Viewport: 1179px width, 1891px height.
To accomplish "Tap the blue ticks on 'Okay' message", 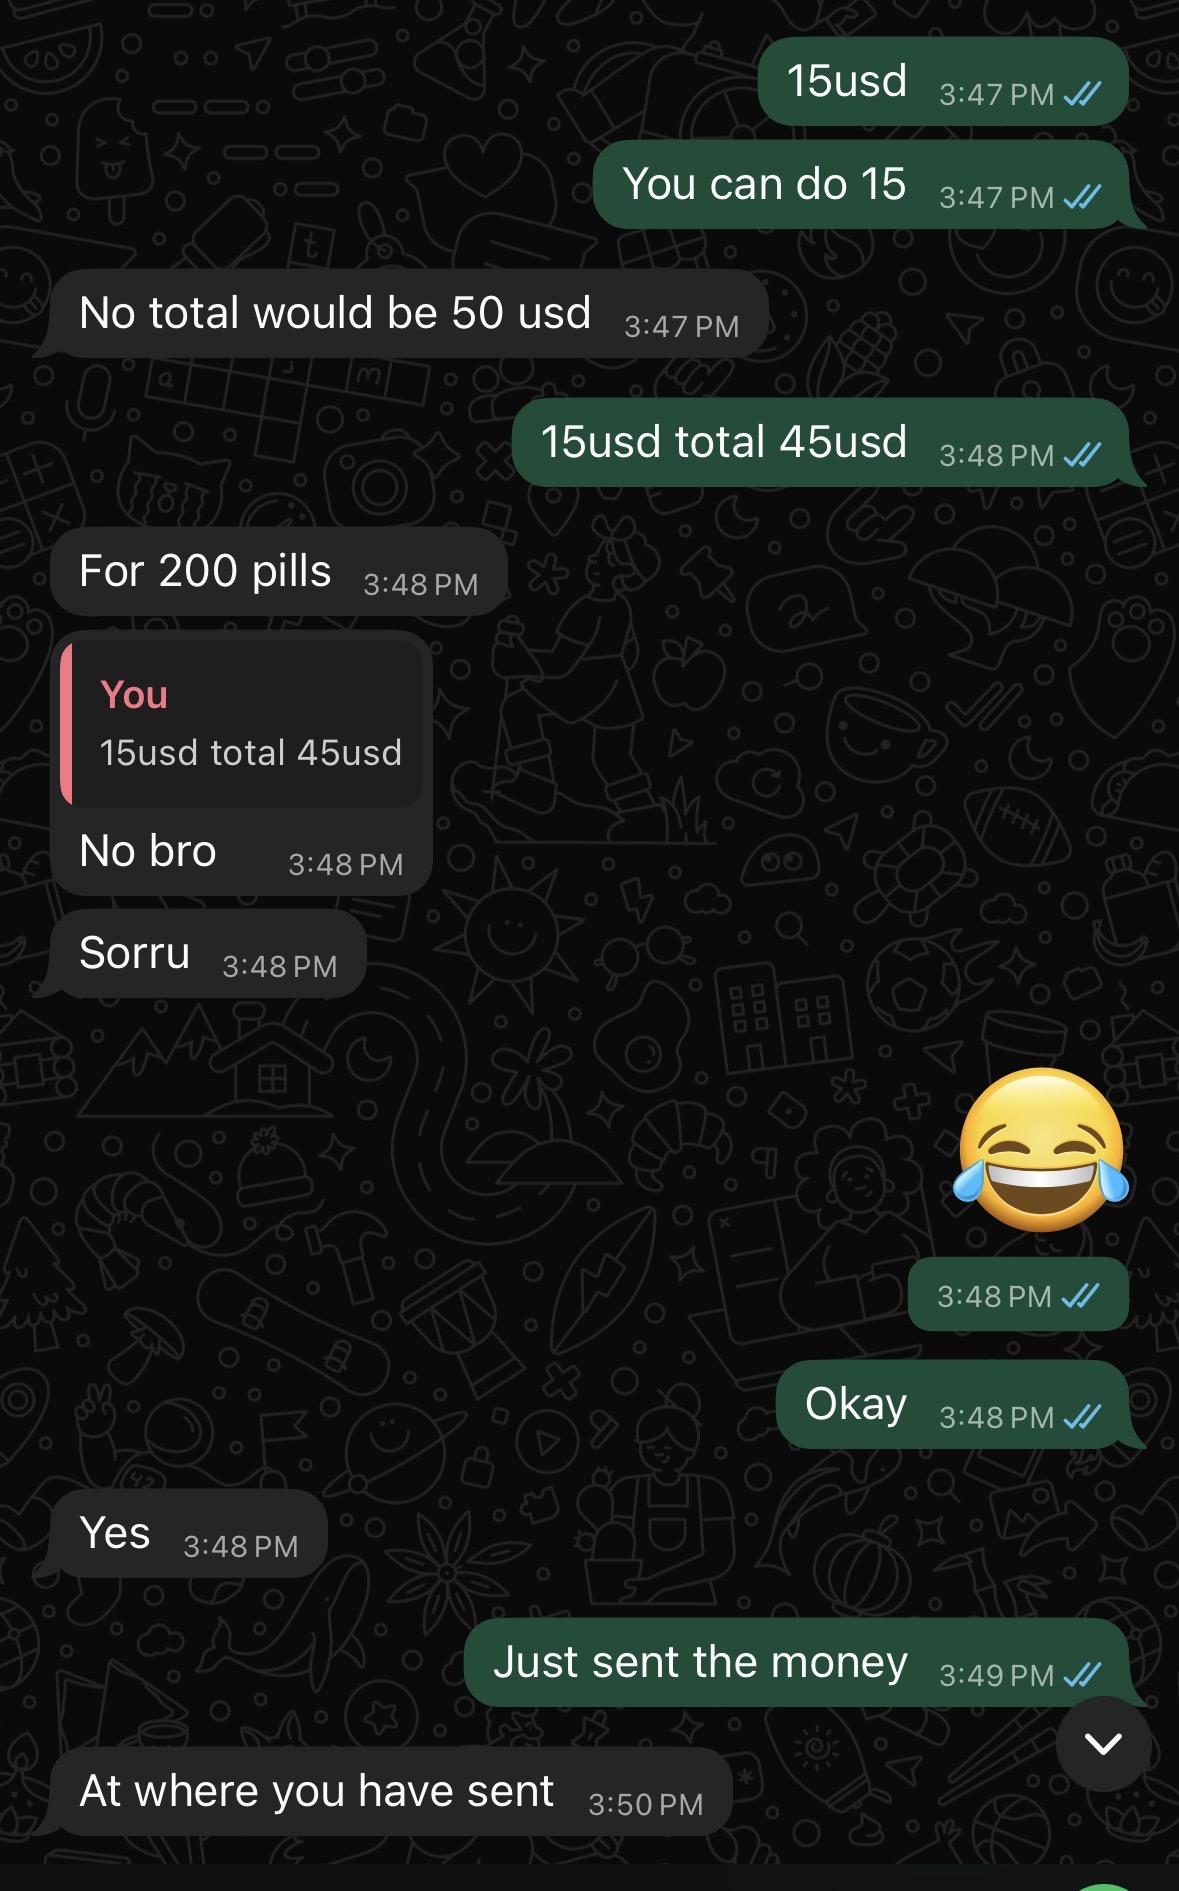I will click(1082, 1417).
